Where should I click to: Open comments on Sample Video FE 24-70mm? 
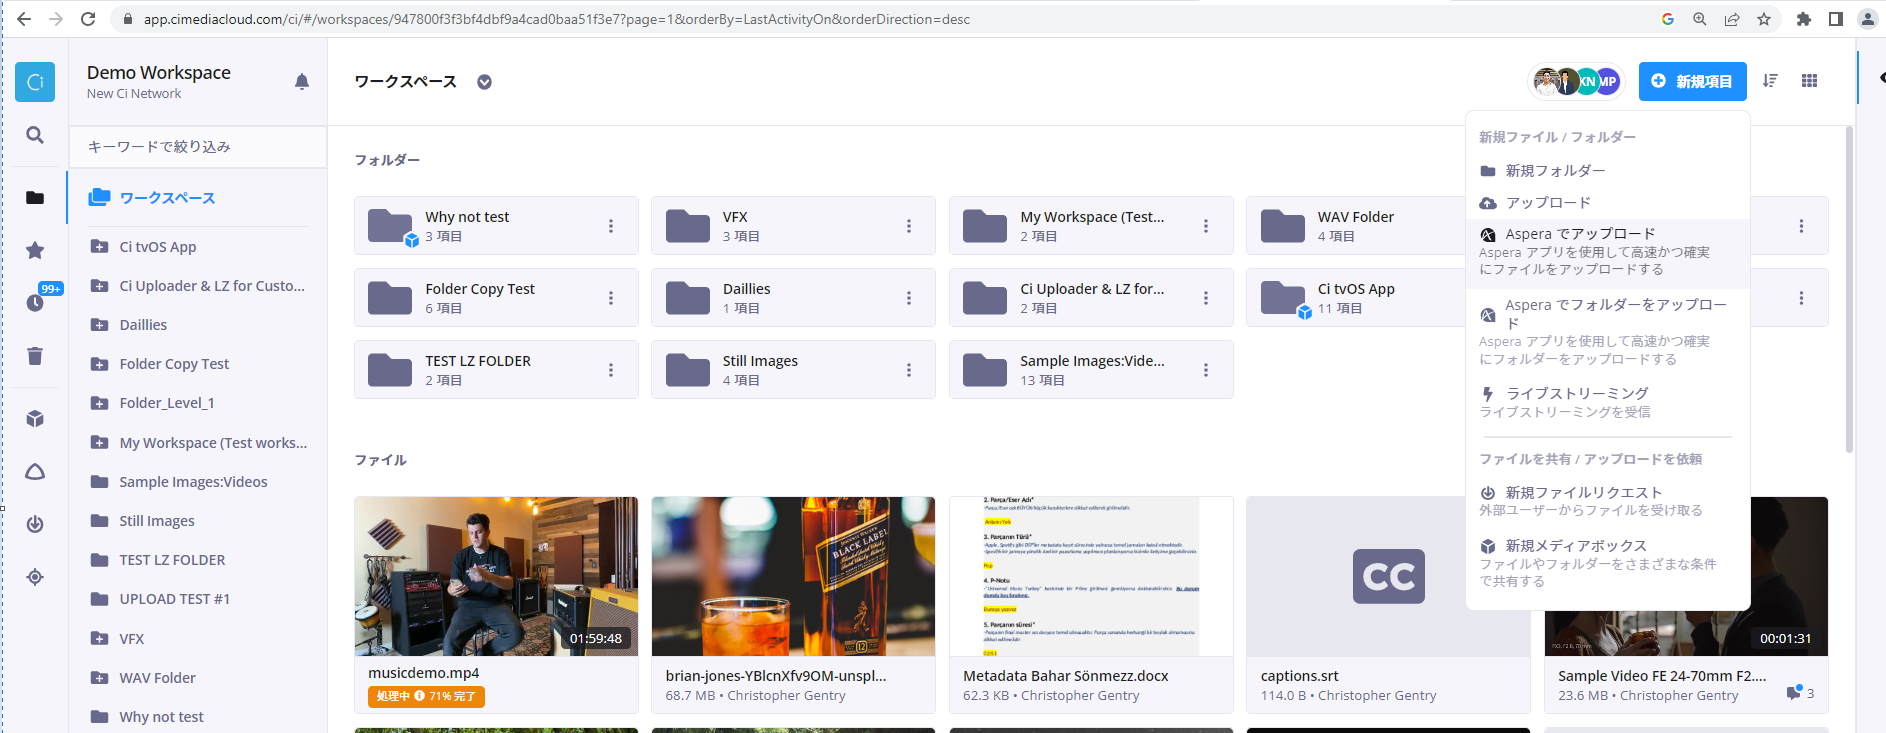(1799, 693)
